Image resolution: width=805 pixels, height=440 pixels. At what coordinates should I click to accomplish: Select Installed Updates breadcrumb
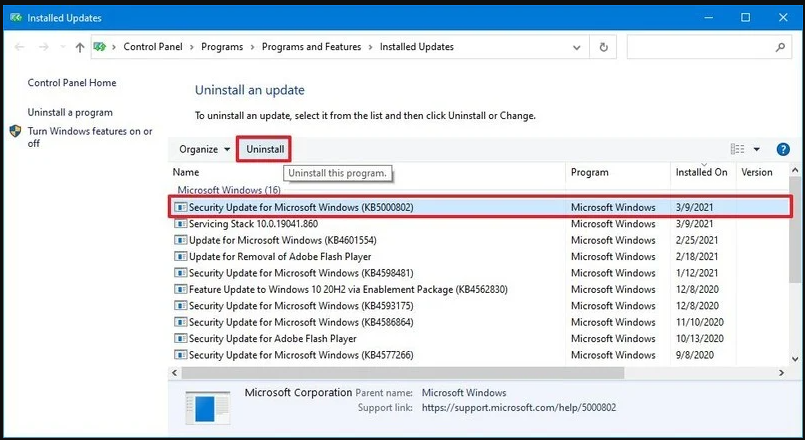[x=417, y=47]
